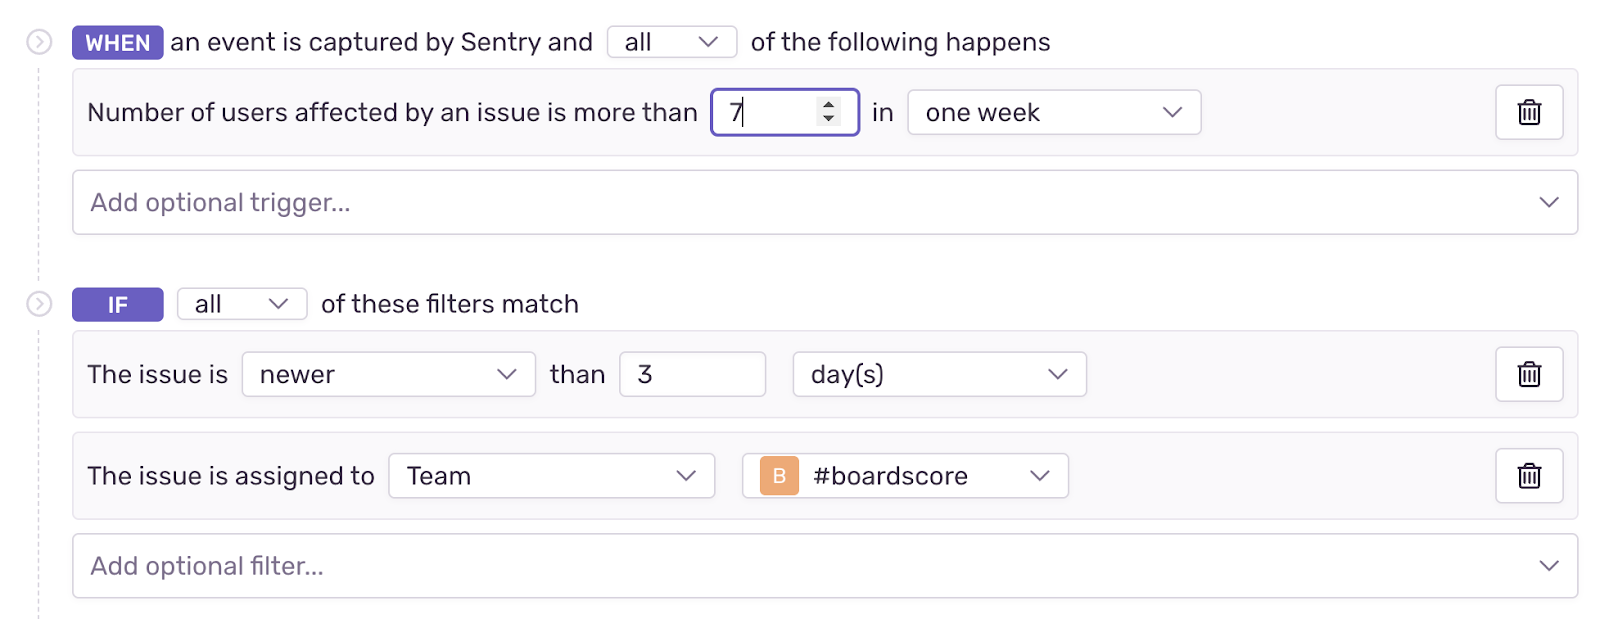Click the issue age value field
Viewport: 1600px width, 619px height.
pyautogui.click(x=692, y=374)
